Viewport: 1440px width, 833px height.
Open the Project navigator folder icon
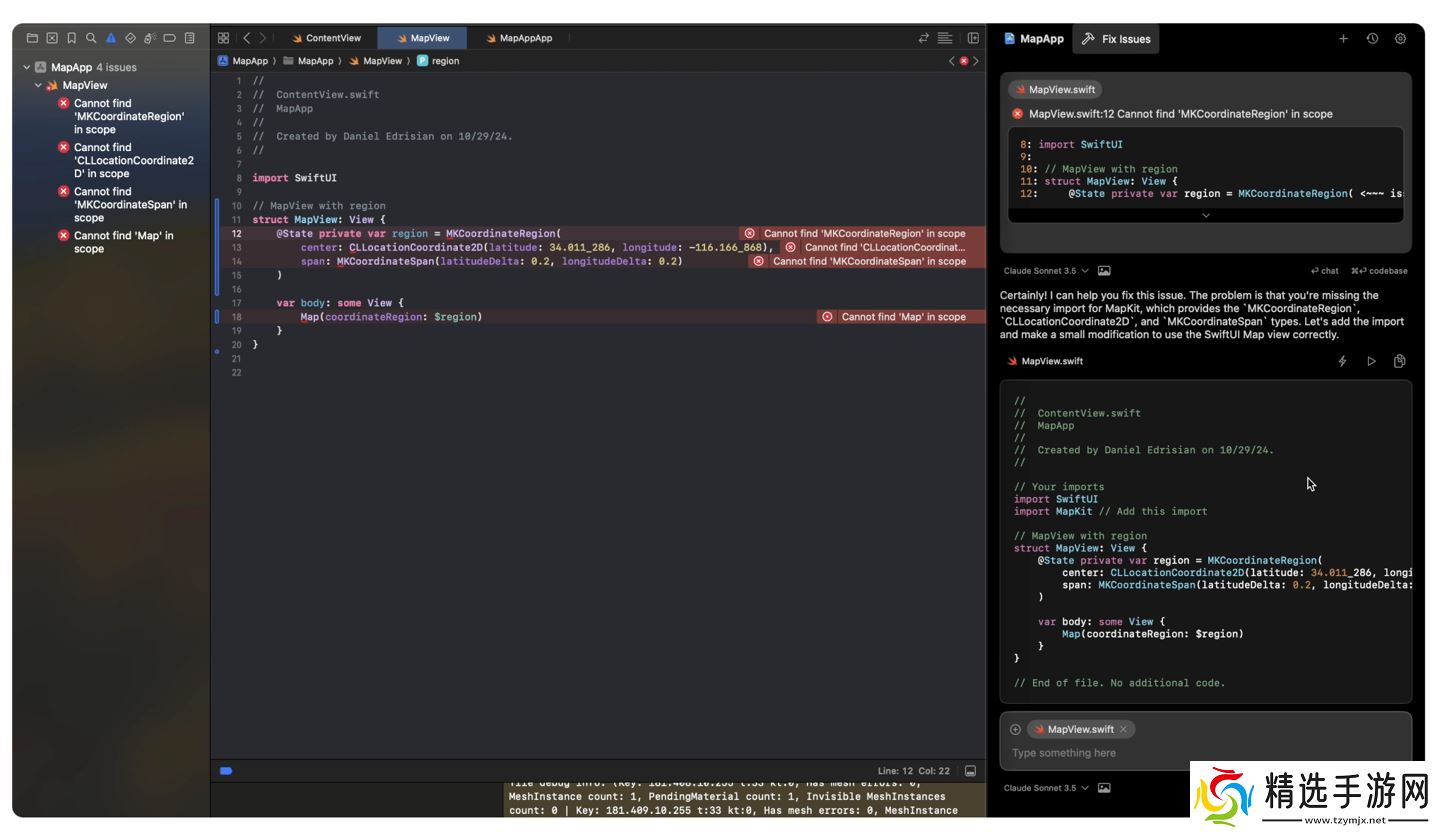click(32, 38)
